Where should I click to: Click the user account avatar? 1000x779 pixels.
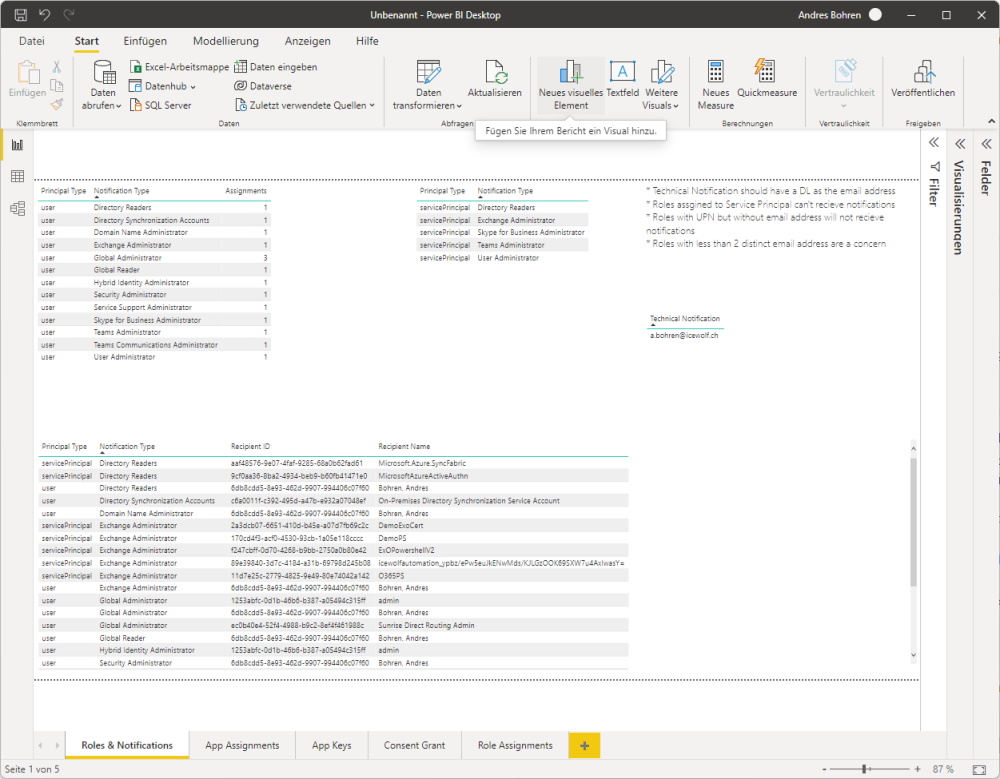(876, 15)
